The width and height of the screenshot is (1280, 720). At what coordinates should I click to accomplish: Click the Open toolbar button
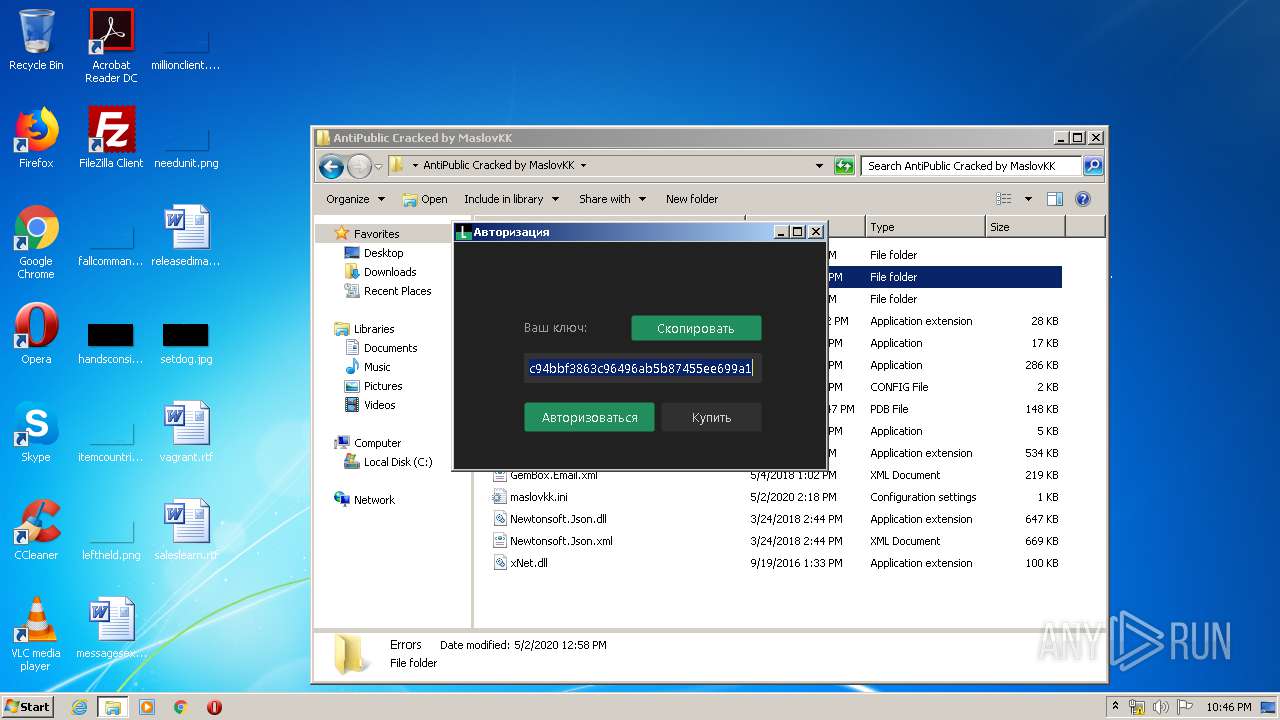[x=425, y=199]
